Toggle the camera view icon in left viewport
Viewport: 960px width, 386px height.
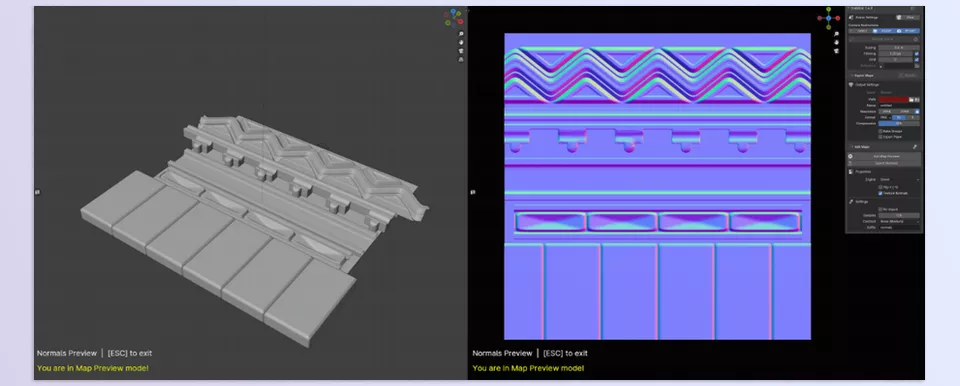[x=461, y=51]
